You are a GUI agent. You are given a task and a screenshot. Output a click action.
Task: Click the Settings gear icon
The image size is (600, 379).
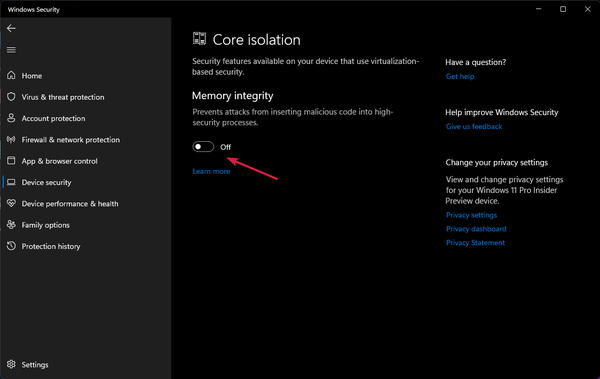click(x=11, y=364)
